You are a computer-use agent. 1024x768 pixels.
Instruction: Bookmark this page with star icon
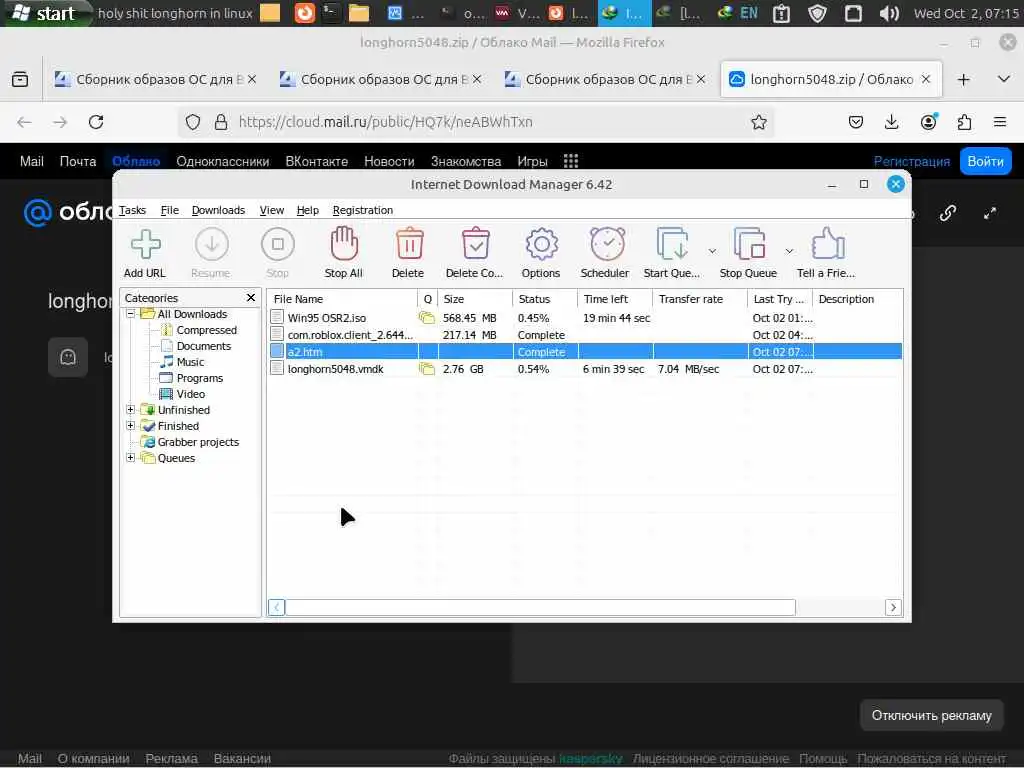758,122
